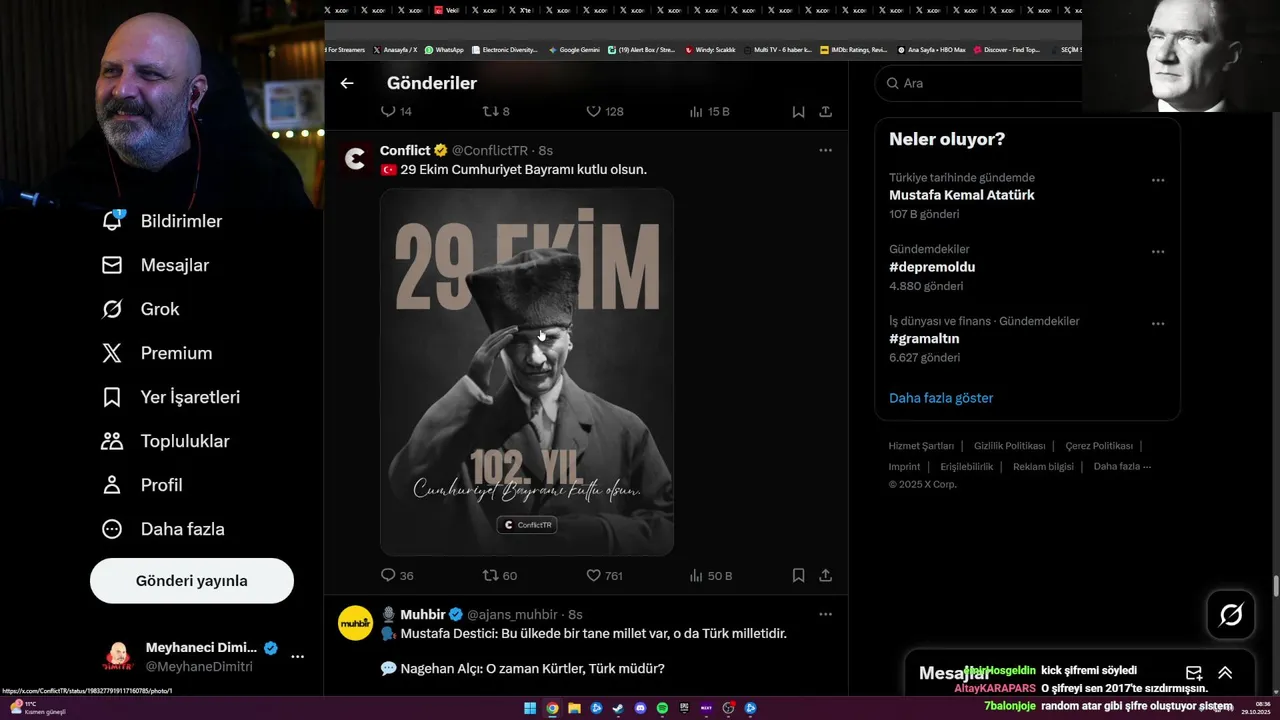Image resolution: width=1280 pixels, height=720 pixels.
Task: Open Bildirimler notifications bell
Action: click(161, 221)
